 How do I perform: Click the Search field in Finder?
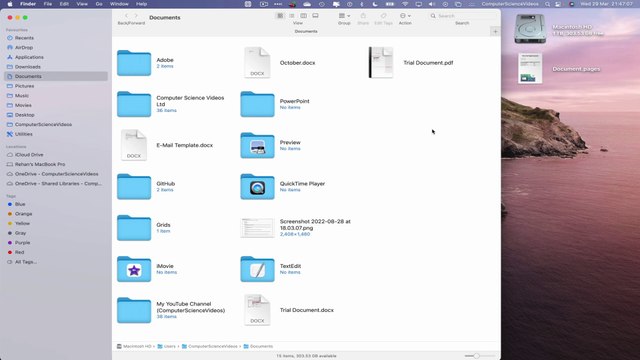point(461,16)
